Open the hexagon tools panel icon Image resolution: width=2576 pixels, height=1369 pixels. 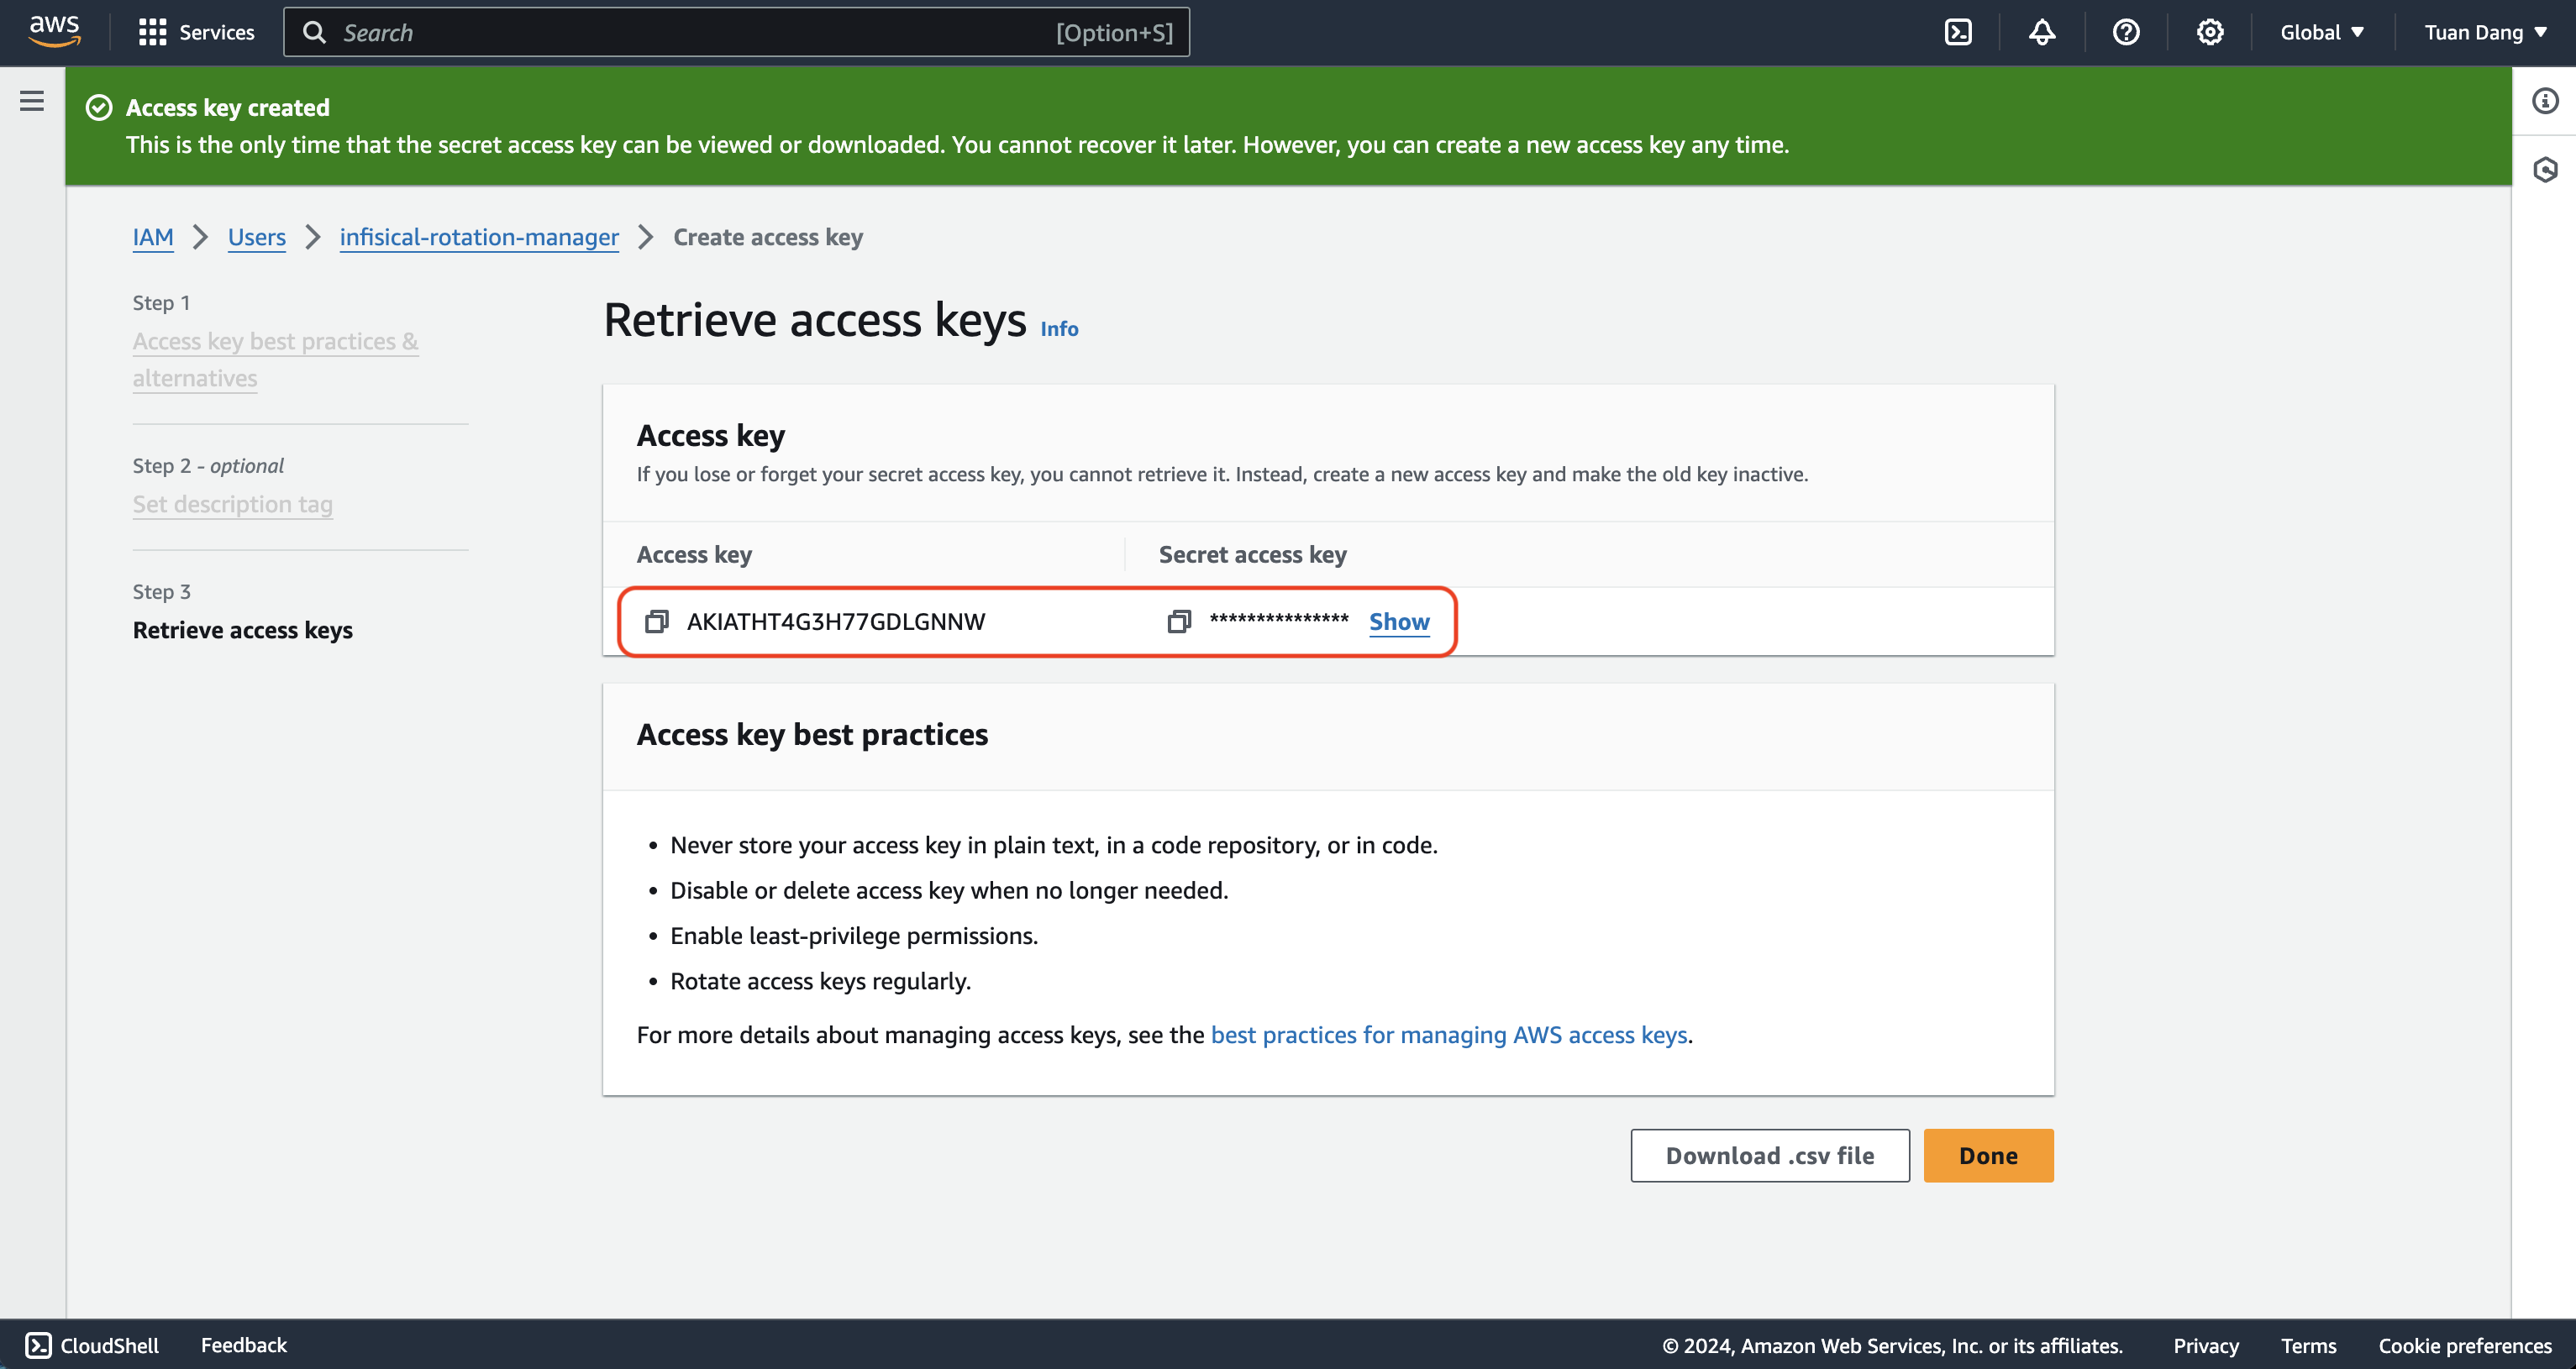point(2544,169)
